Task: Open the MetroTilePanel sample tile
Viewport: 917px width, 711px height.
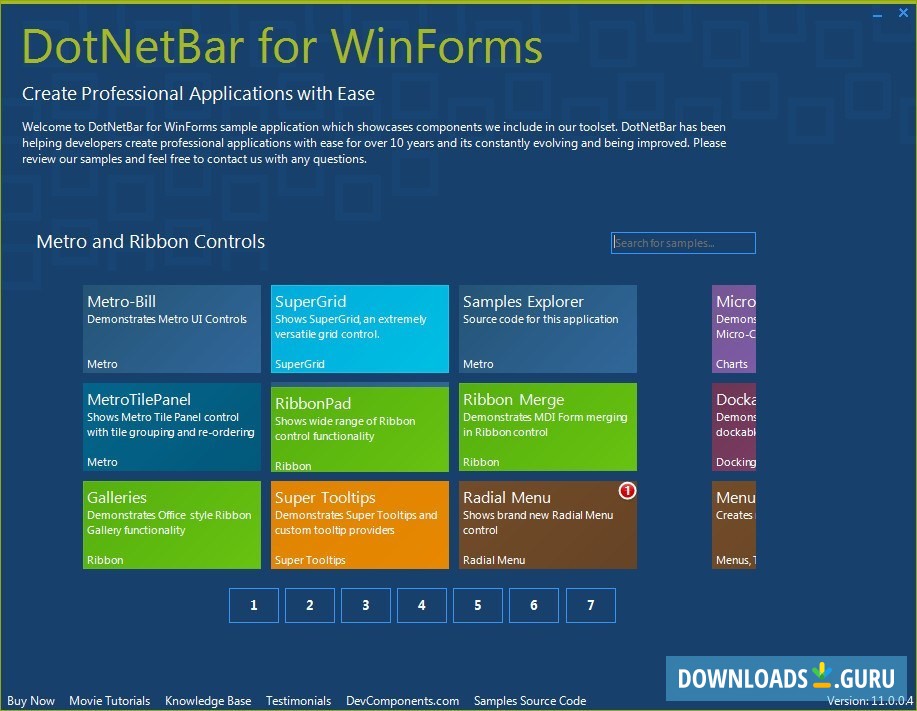Action: tap(171, 427)
